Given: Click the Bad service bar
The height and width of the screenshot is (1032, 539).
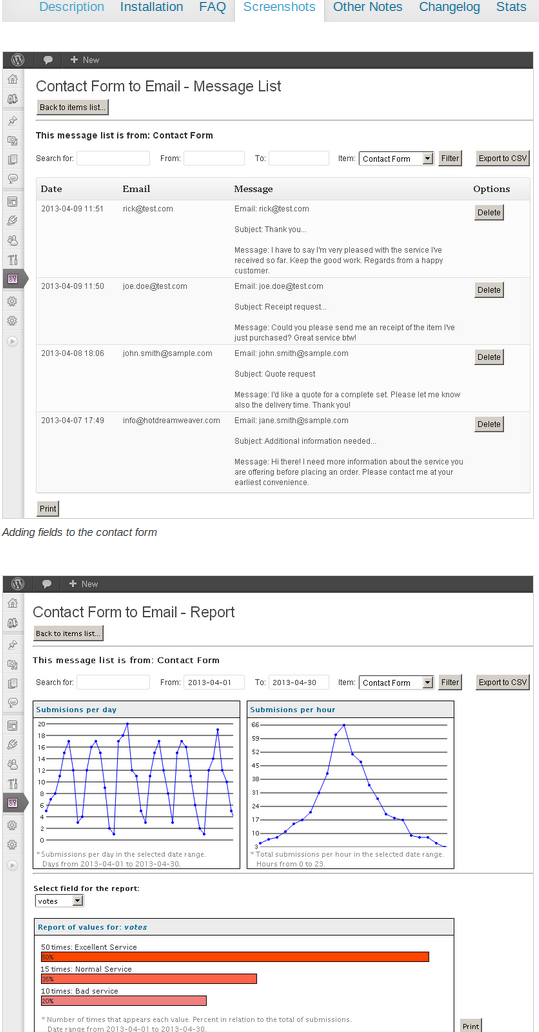Looking at the screenshot, I should coord(124,1001).
